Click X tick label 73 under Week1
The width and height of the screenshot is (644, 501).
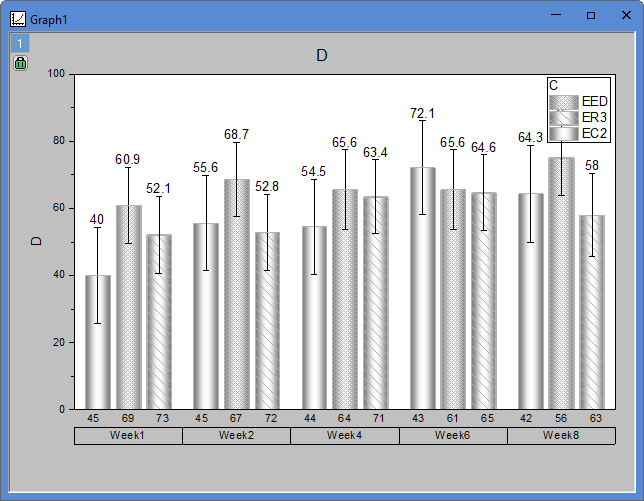(163, 418)
